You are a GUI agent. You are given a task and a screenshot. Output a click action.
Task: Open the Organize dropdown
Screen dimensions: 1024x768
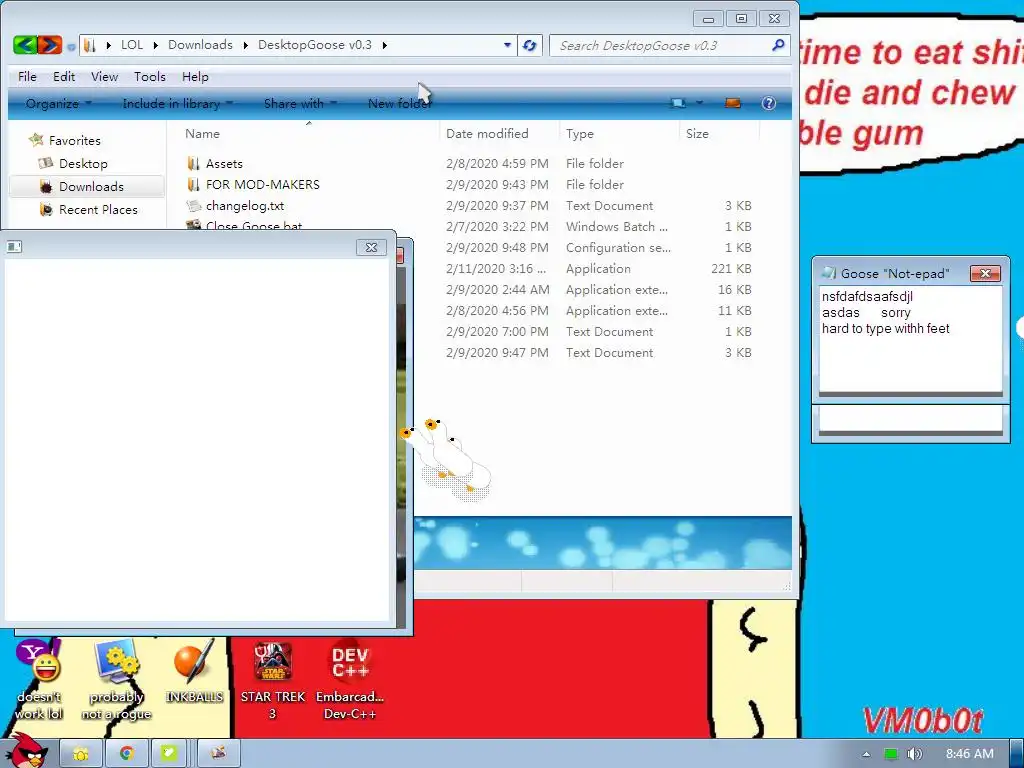pyautogui.click(x=58, y=103)
